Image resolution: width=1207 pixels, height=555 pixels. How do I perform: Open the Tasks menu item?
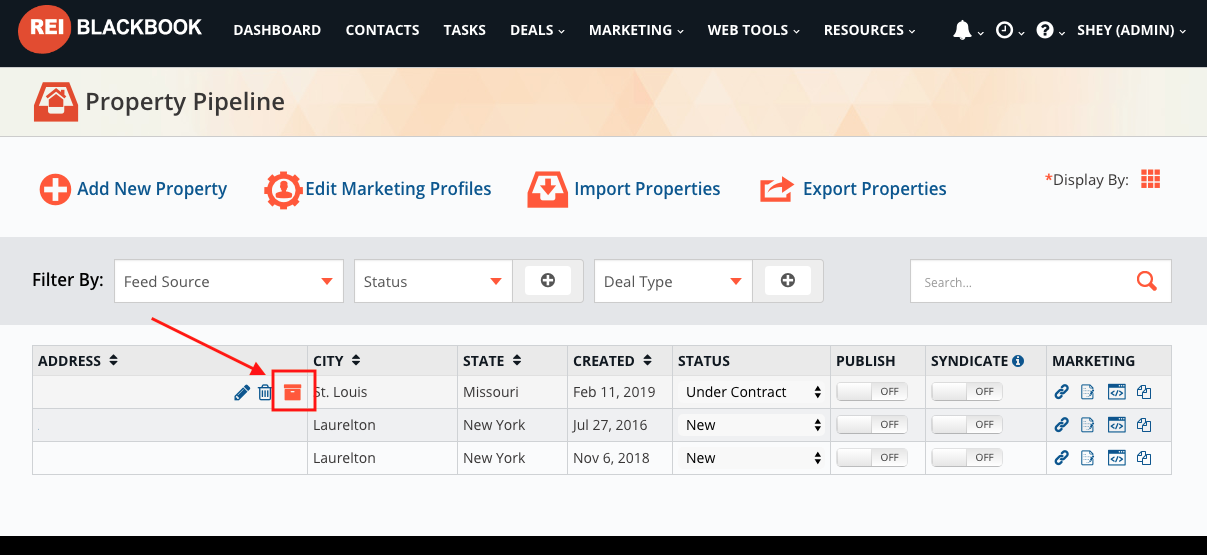(x=465, y=30)
